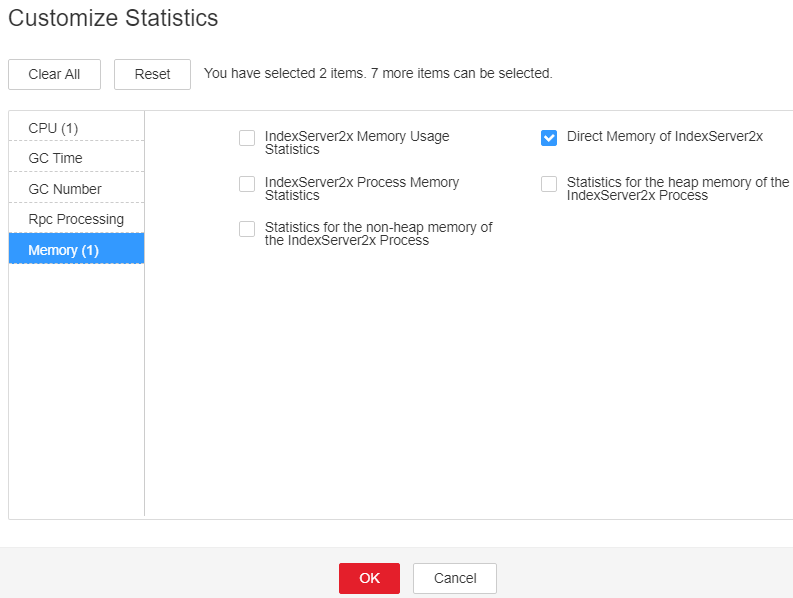
Task: Check the heap memory statistics checkbox
Action: coord(549,184)
